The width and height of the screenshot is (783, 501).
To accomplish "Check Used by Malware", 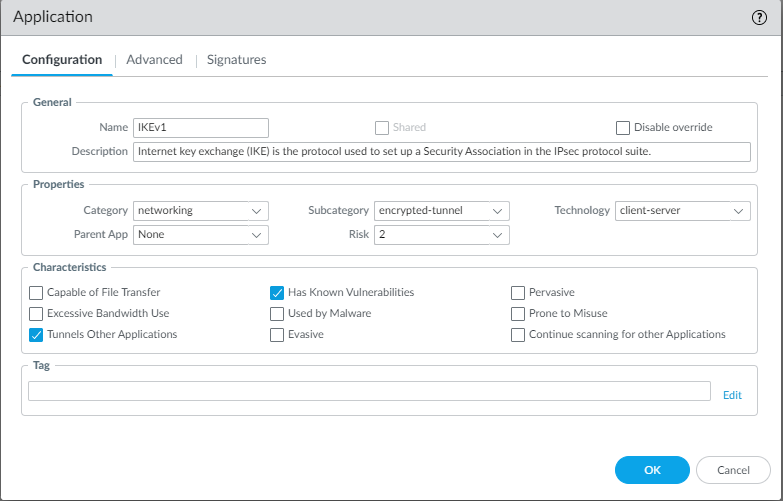I will coord(277,314).
